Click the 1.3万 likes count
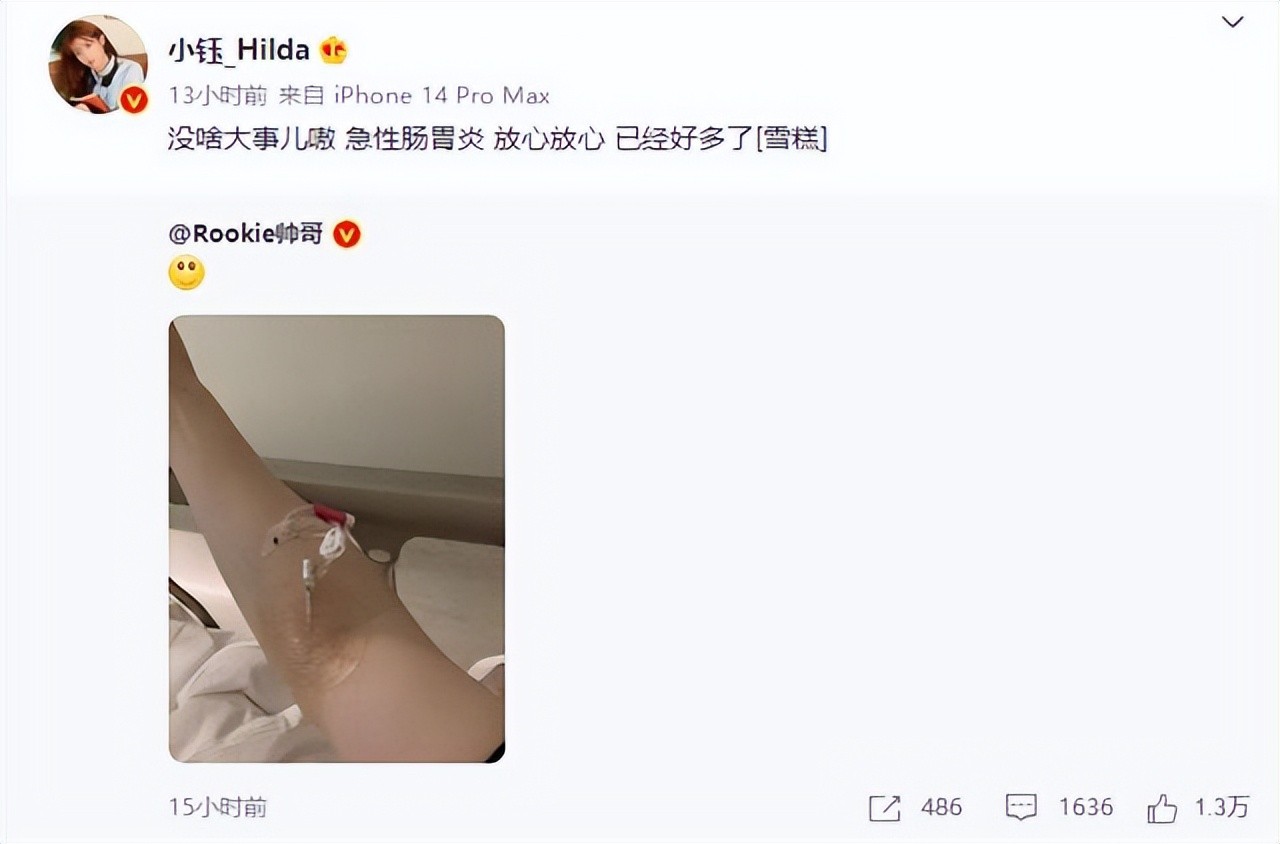 point(1222,808)
